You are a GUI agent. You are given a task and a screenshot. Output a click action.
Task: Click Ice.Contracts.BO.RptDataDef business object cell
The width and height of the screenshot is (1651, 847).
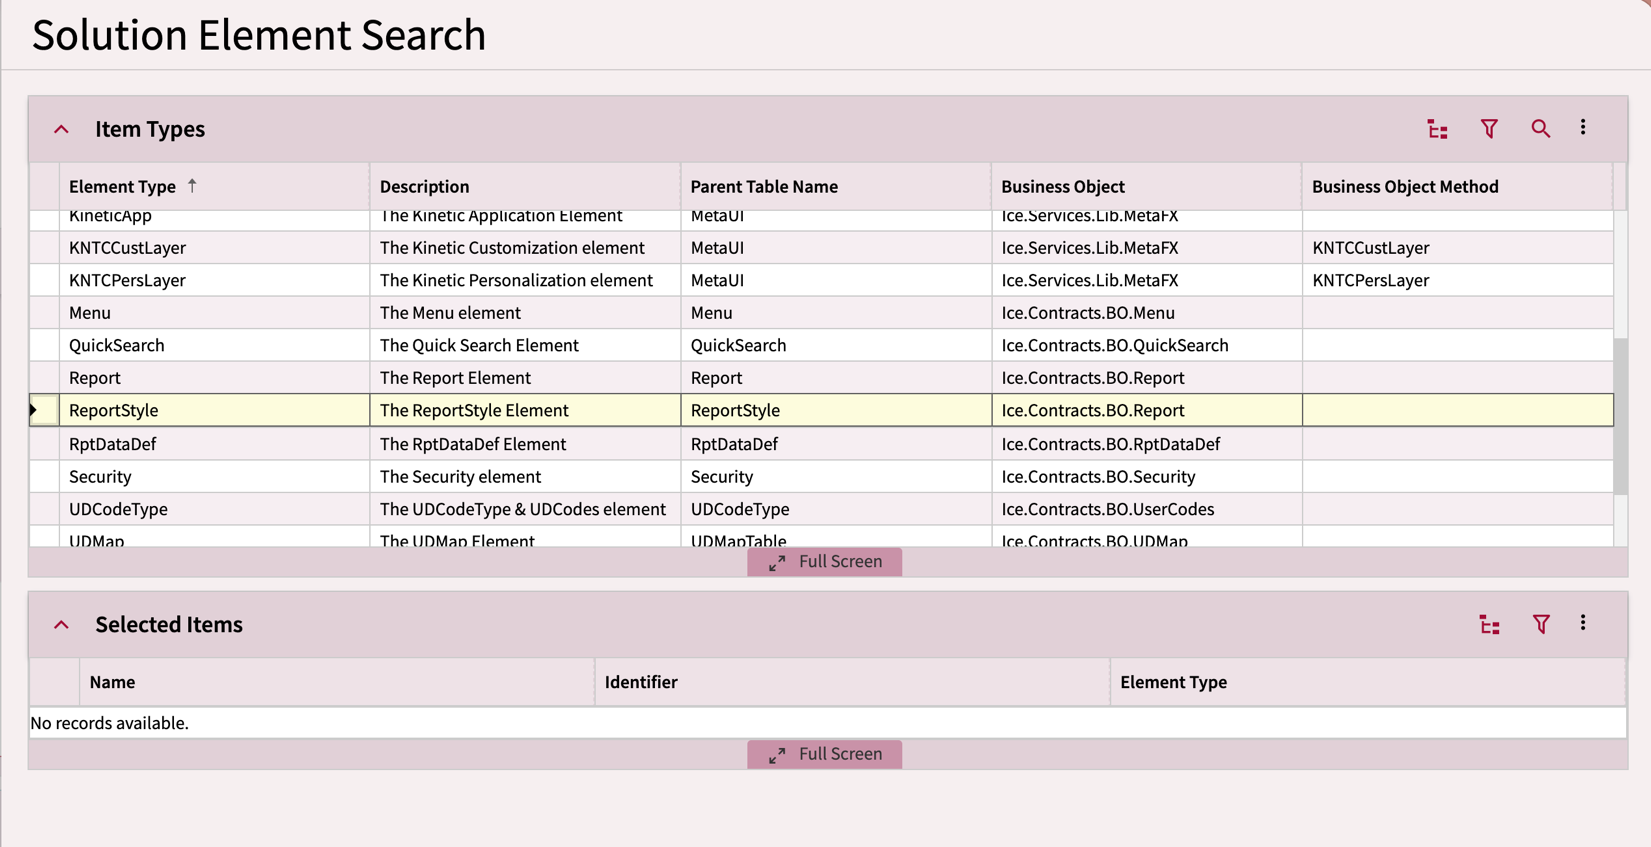coord(1147,444)
